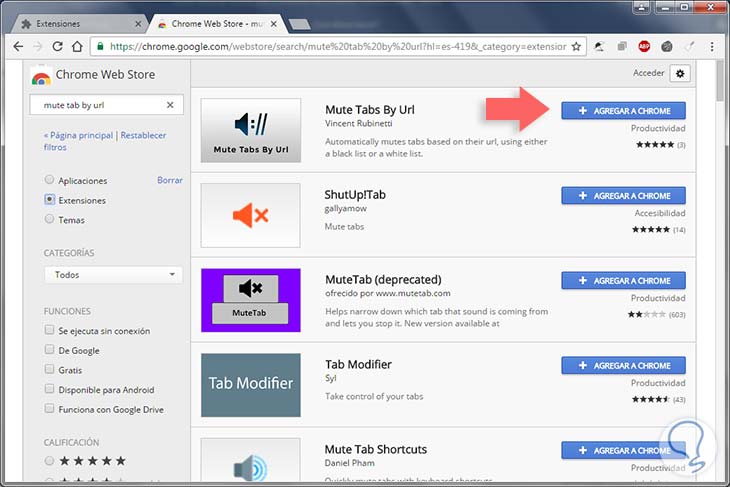Screen dimensions: 730x487
Task: Open the MuteTab (deprecated) title
Action: (x=383, y=279)
